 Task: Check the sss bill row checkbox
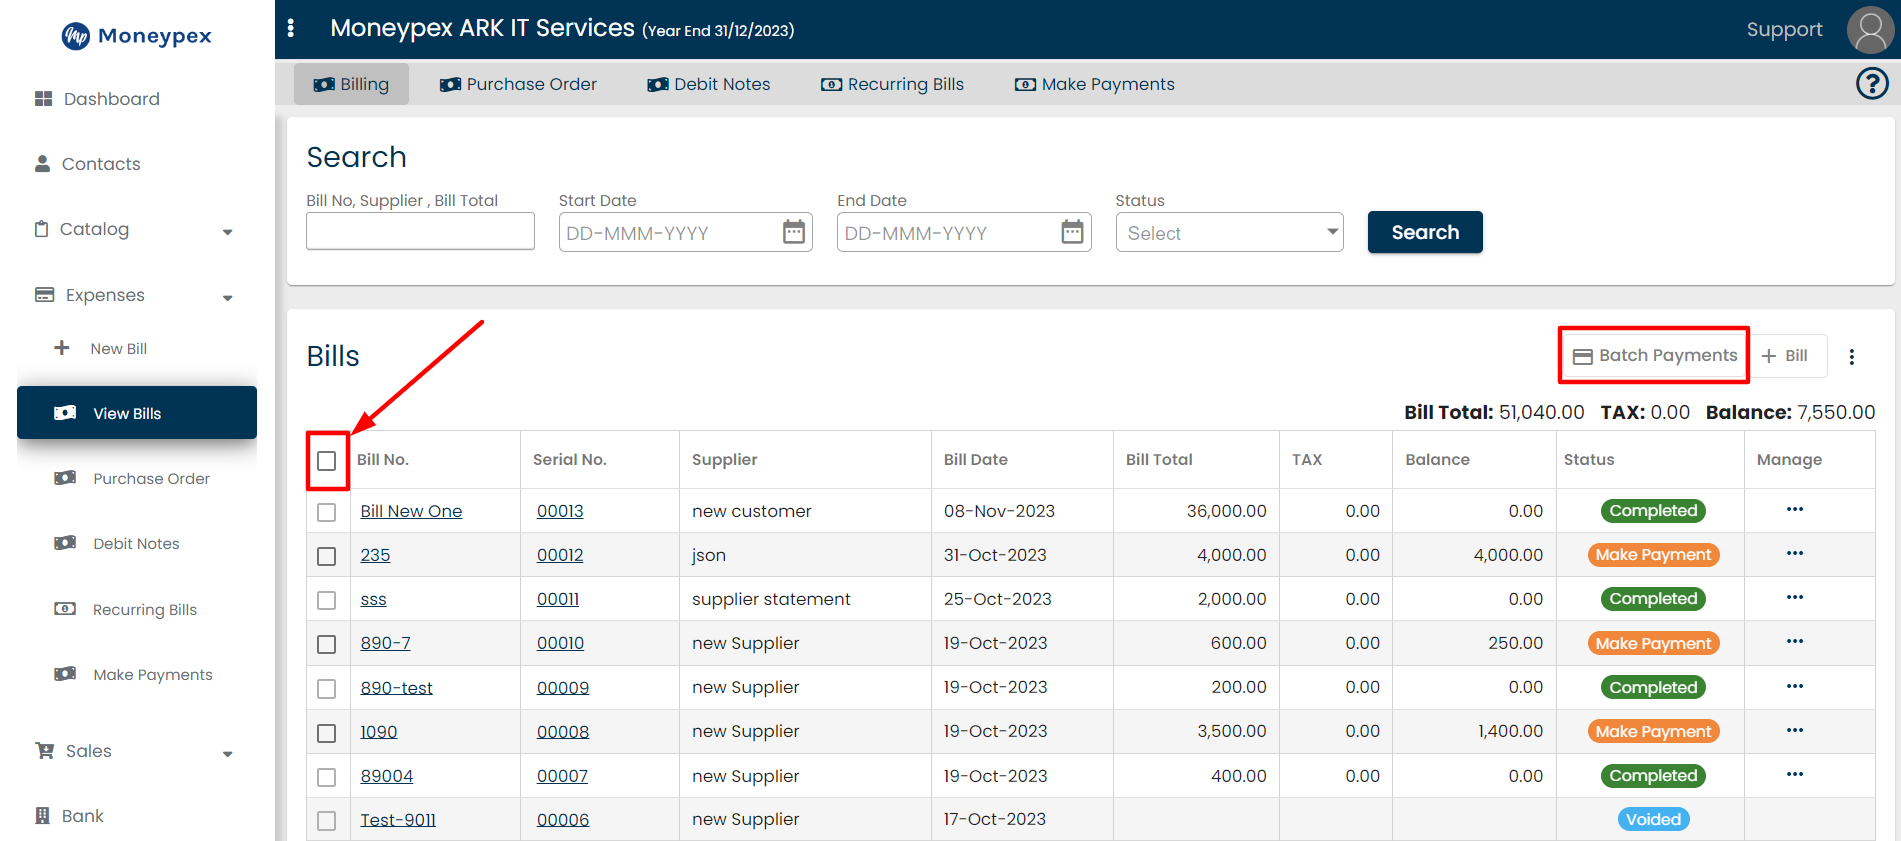[327, 600]
